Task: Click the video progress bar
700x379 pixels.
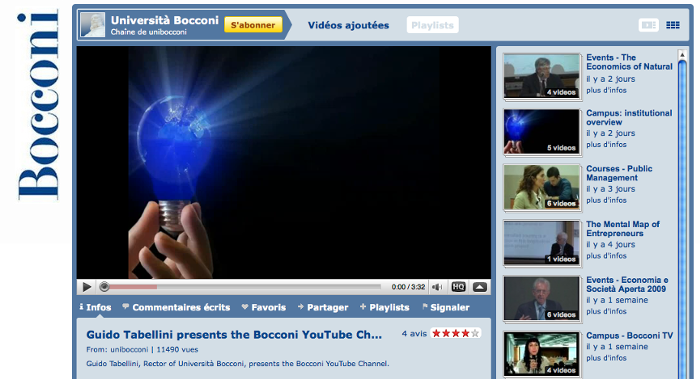Action: pos(242,287)
